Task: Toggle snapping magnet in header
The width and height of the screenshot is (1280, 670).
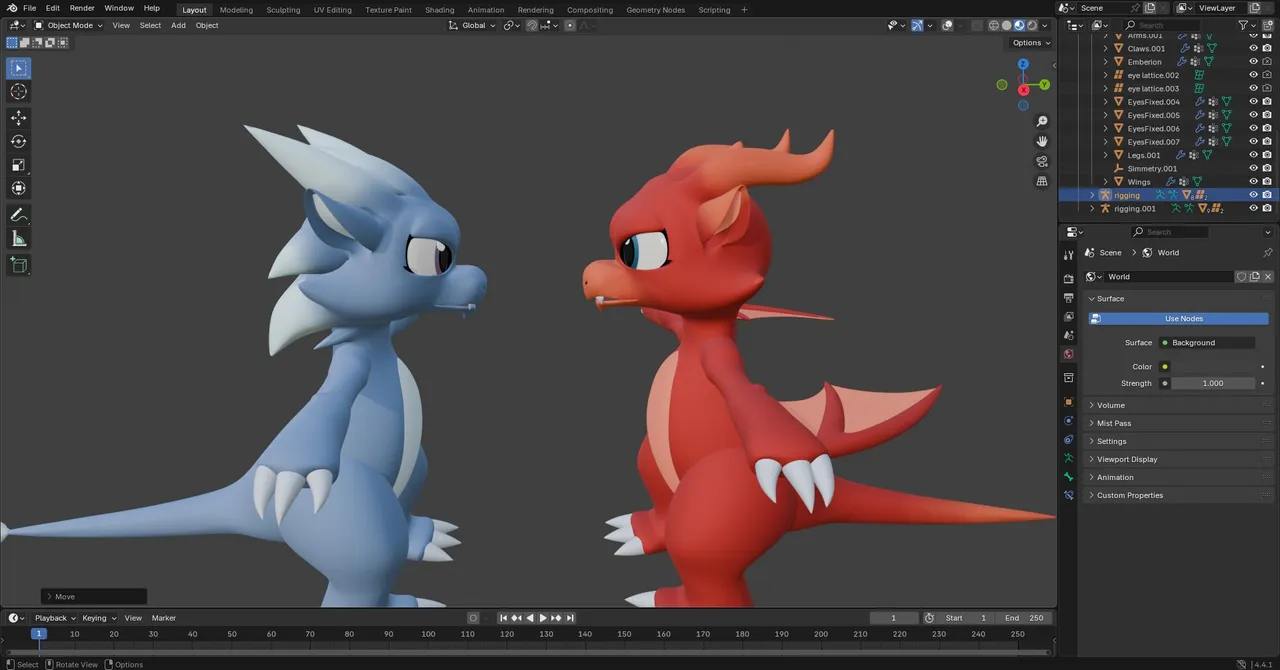Action: point(532,25)
